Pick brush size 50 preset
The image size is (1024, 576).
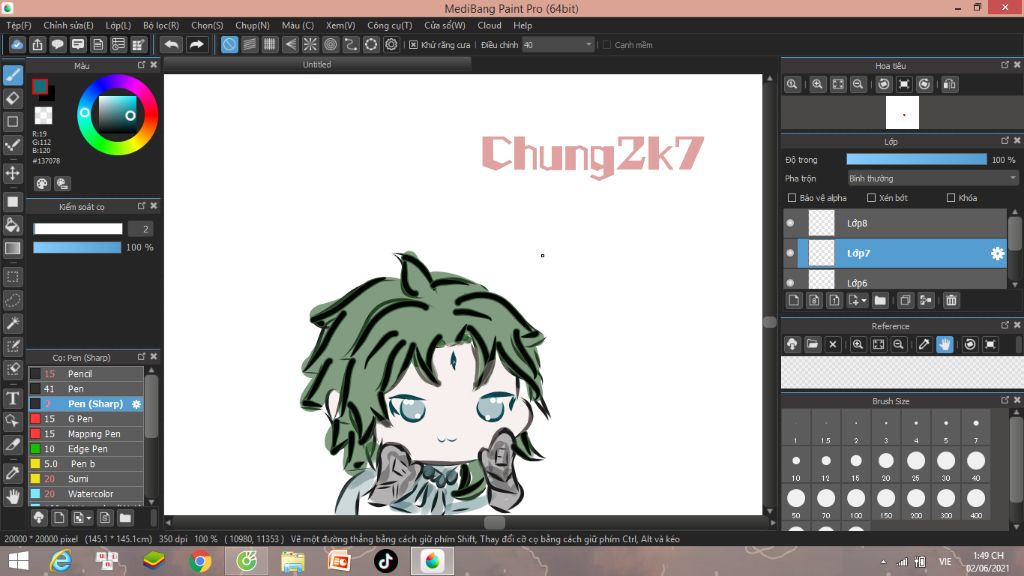(796, 499)
